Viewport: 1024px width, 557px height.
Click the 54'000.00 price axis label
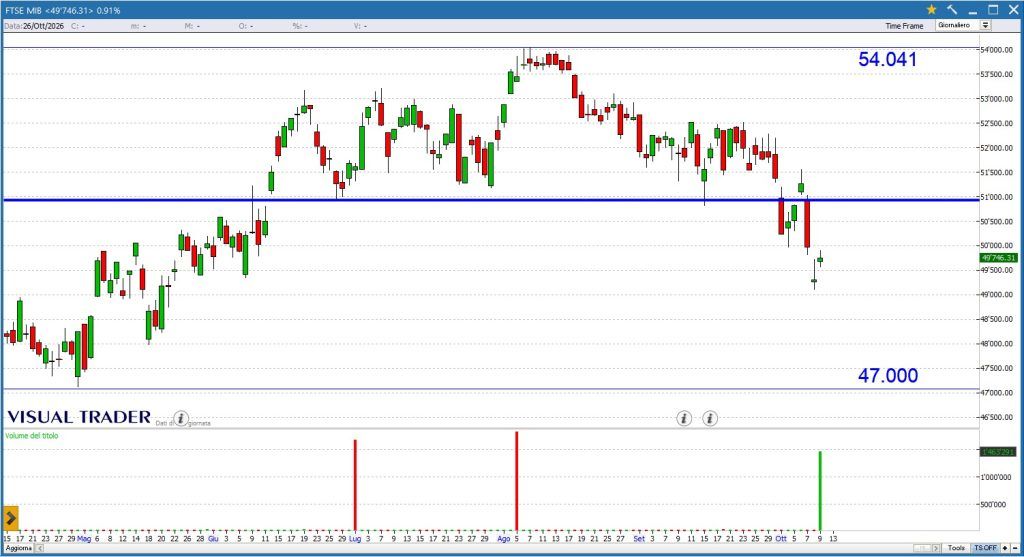click(x=997, y=50)
